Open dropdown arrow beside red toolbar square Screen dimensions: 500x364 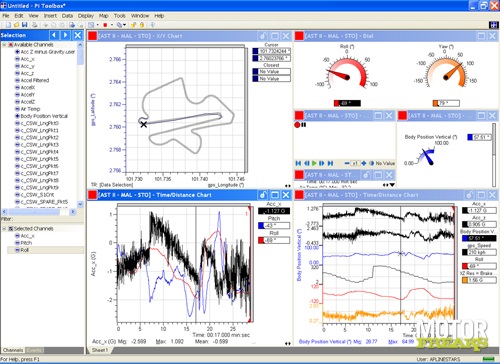pyautogui.click(x=112, y=25)
